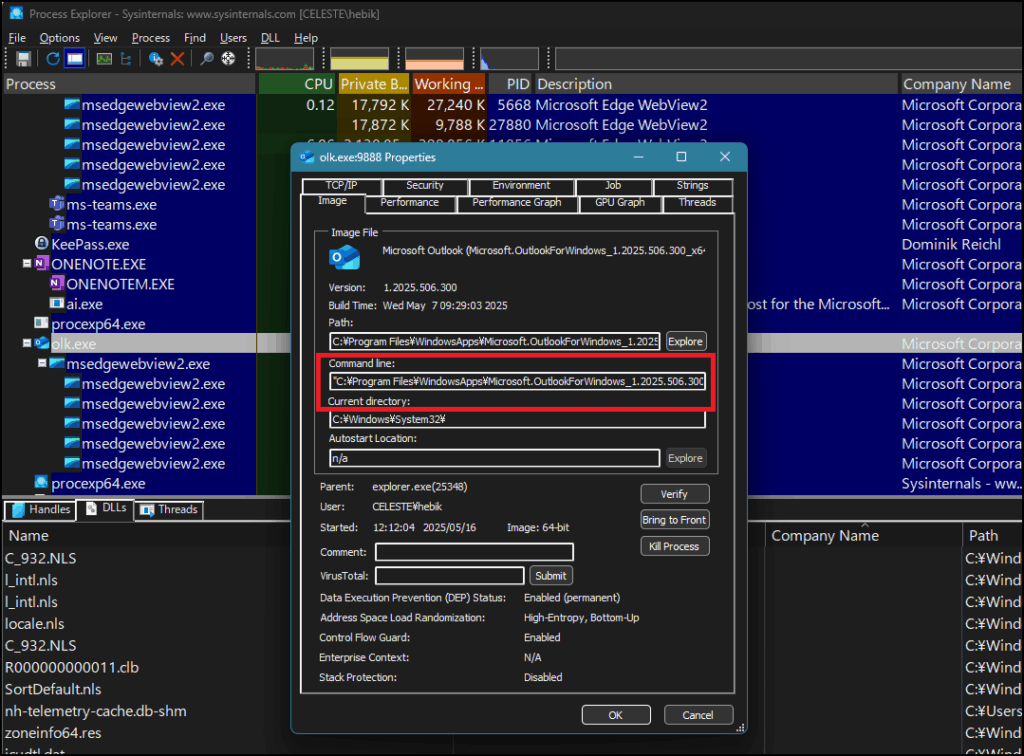Collapse the olk.exe process tree
Screen dimensions: 1024x756
[x=27, y=343]
